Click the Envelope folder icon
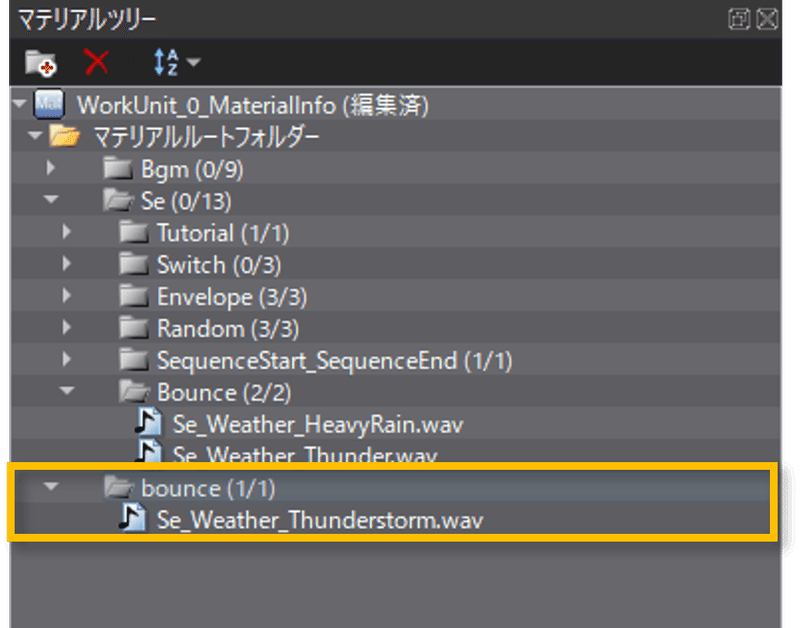The image size is (800, 628). coord(134,295)
